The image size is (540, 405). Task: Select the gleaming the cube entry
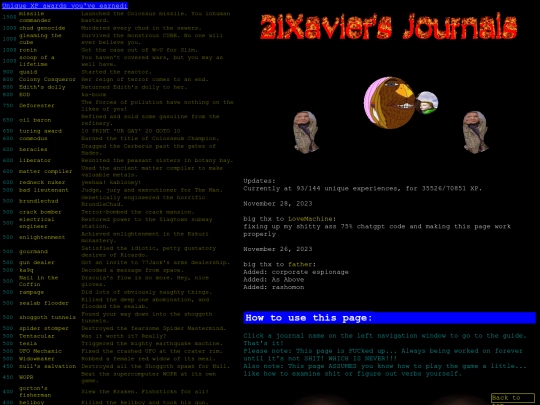click(40, 39)
